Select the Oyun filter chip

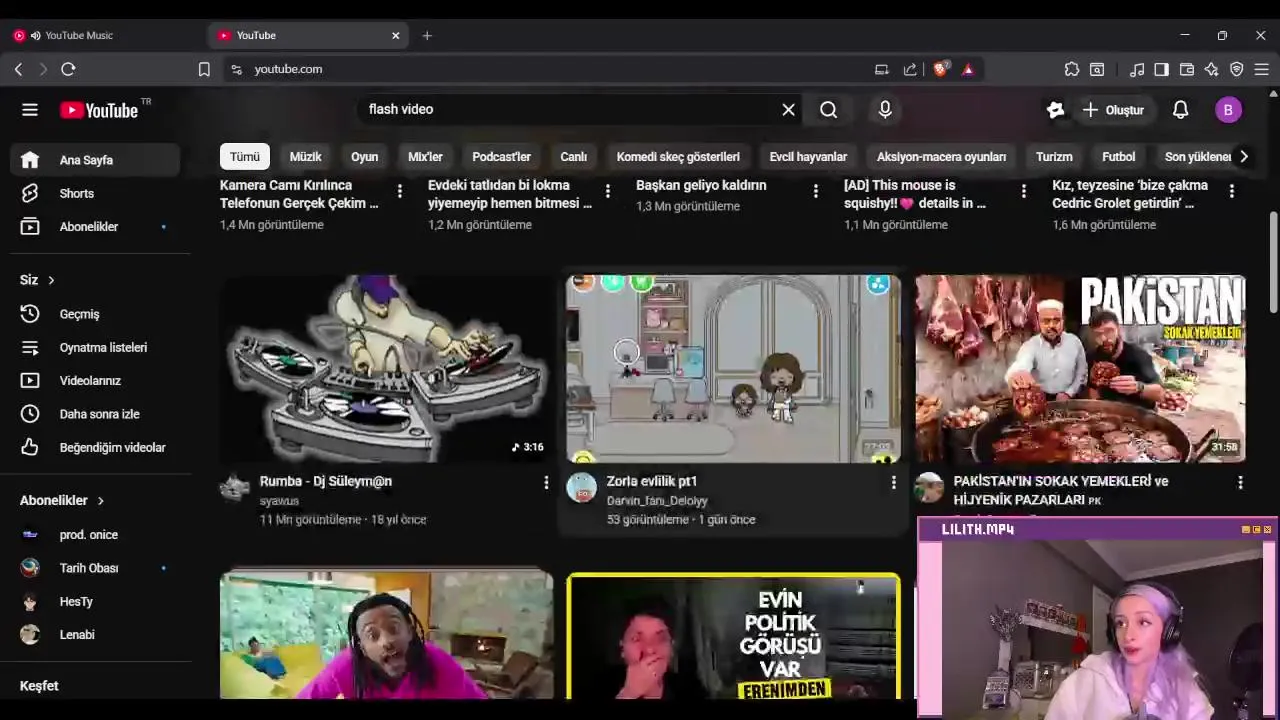tap(364, 156)
